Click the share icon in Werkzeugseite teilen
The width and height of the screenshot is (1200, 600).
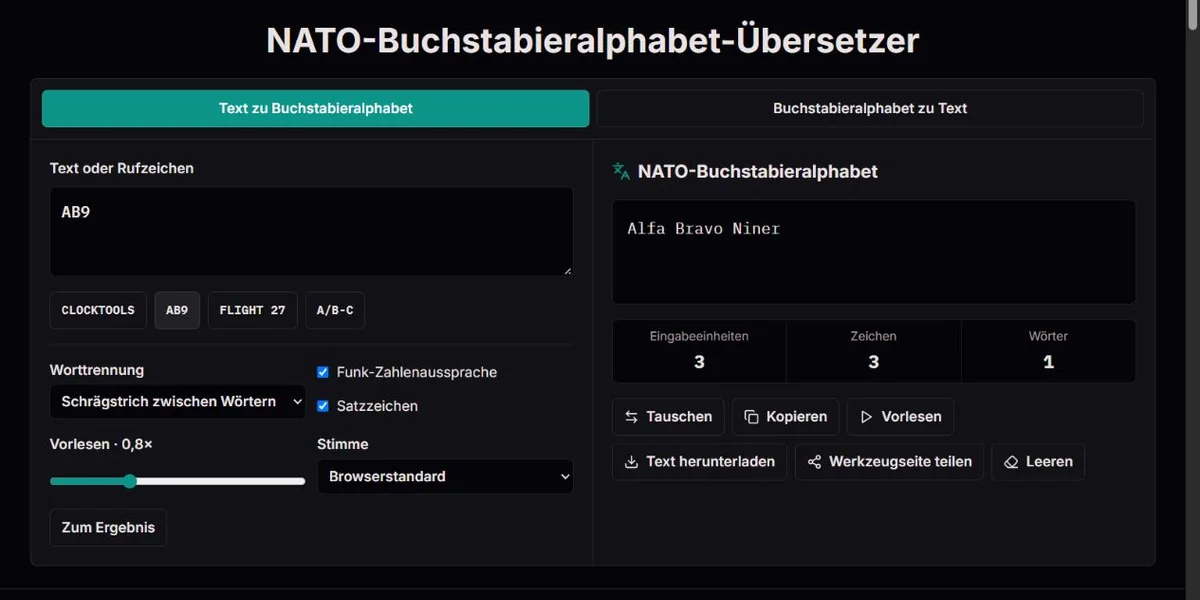pos(814,462)
